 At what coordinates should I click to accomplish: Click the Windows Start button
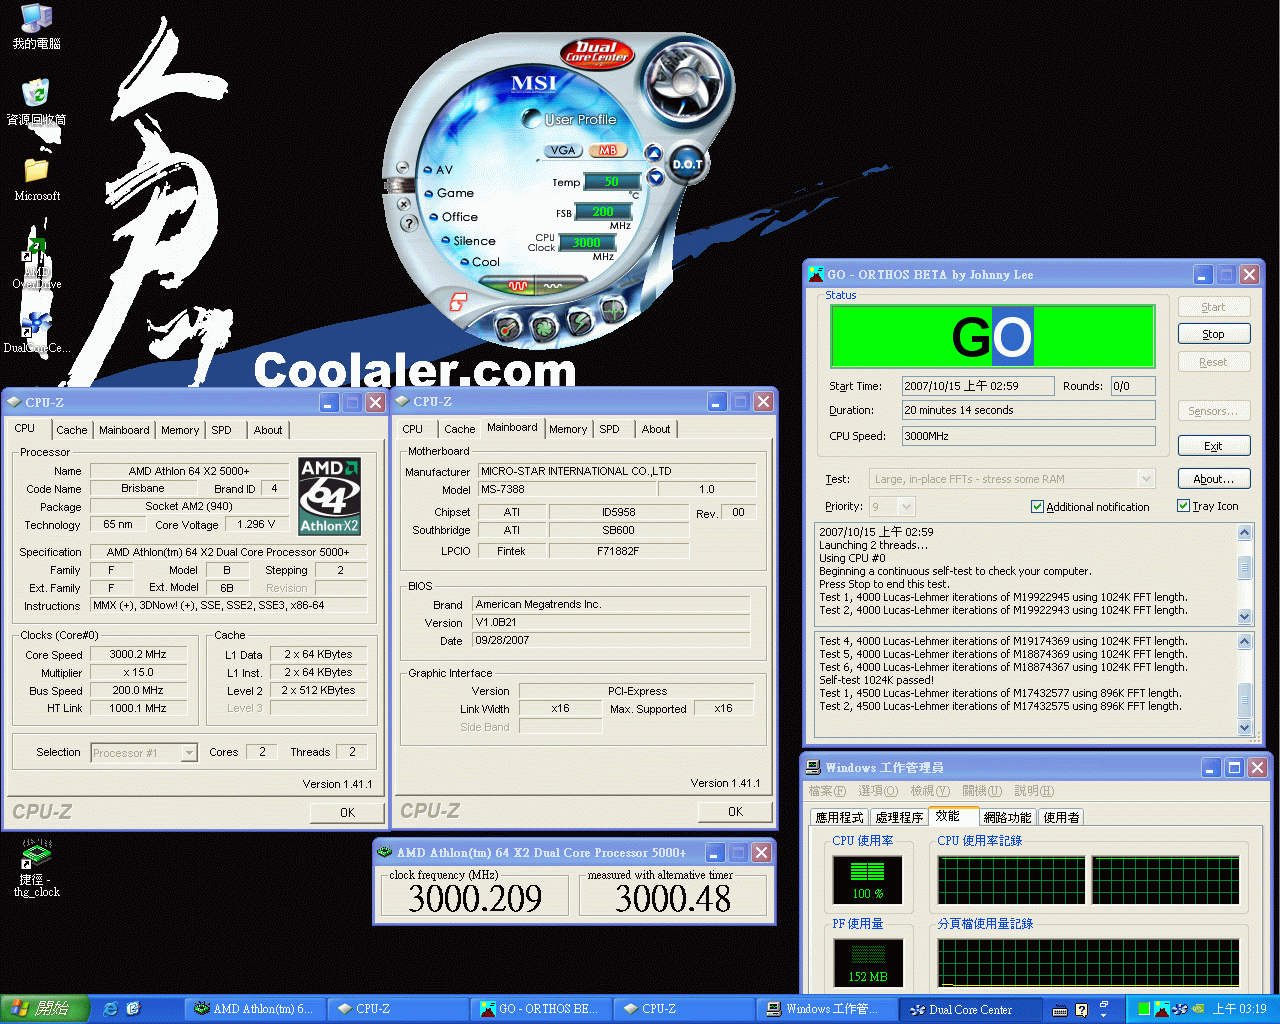tap(45, 1009)
